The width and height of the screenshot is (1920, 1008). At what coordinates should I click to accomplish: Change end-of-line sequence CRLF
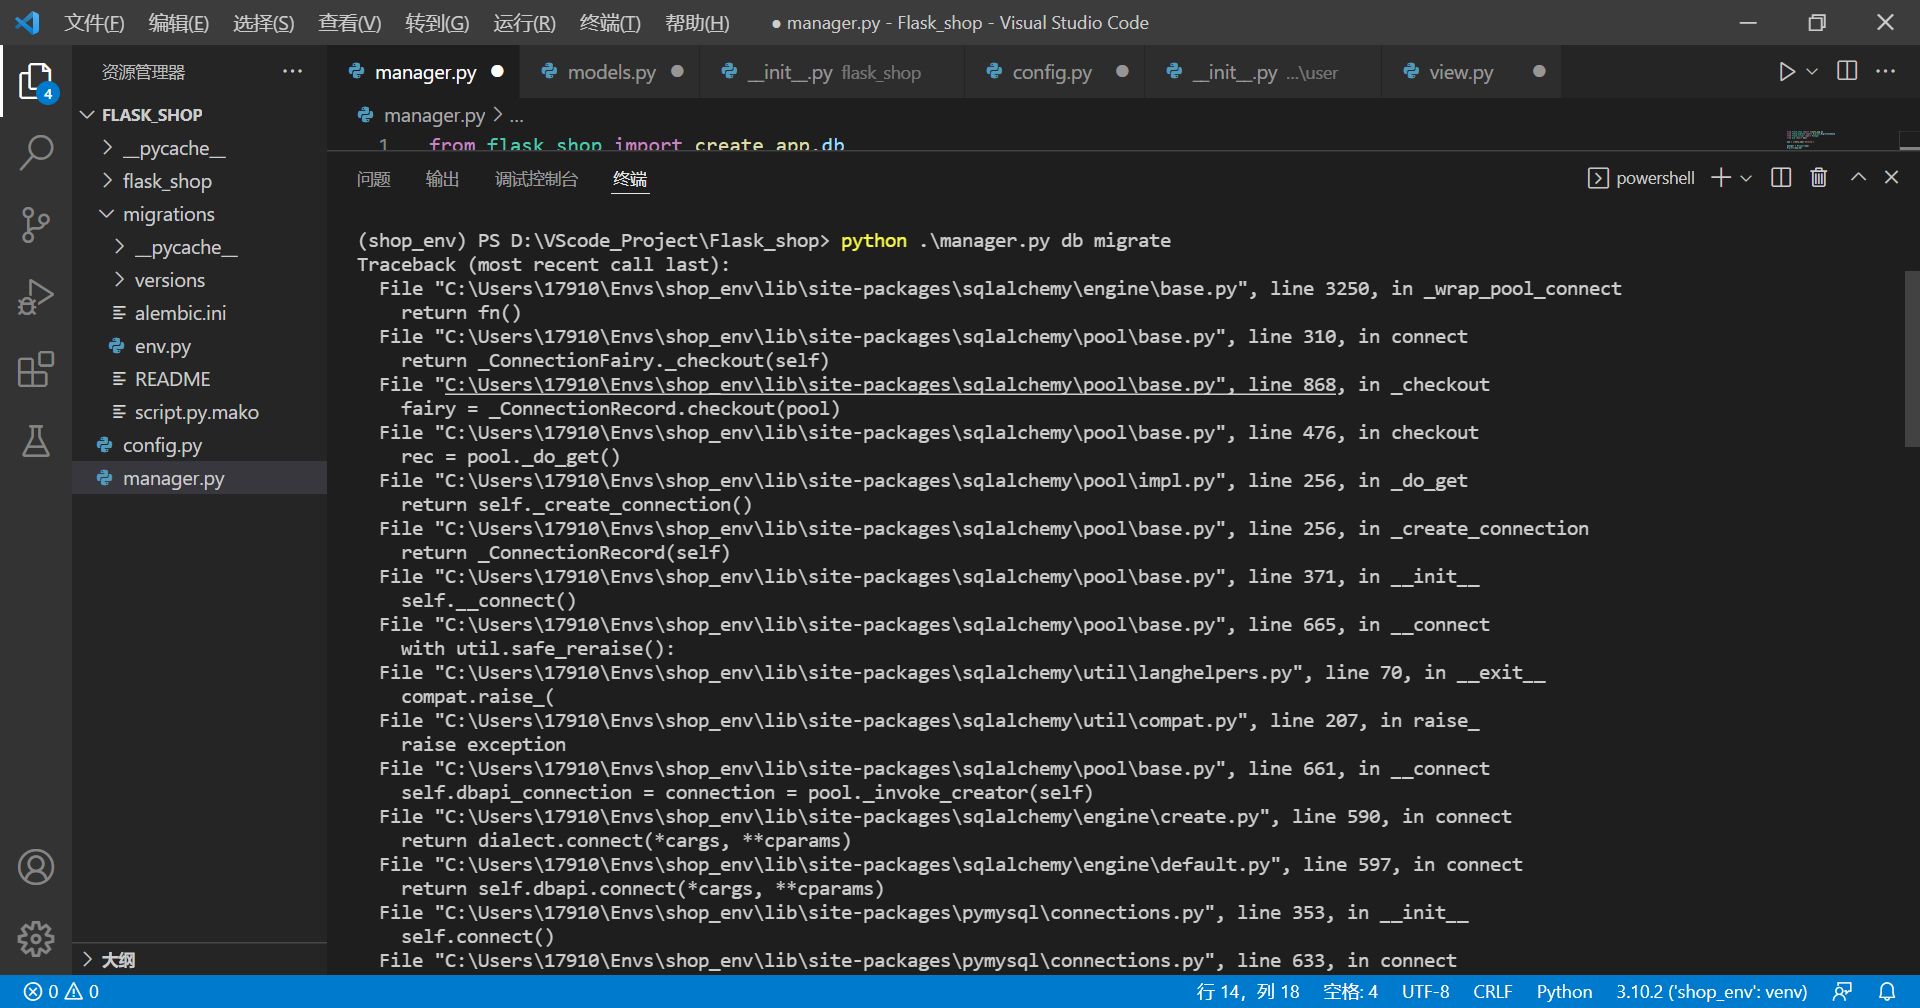[1492, 992]
